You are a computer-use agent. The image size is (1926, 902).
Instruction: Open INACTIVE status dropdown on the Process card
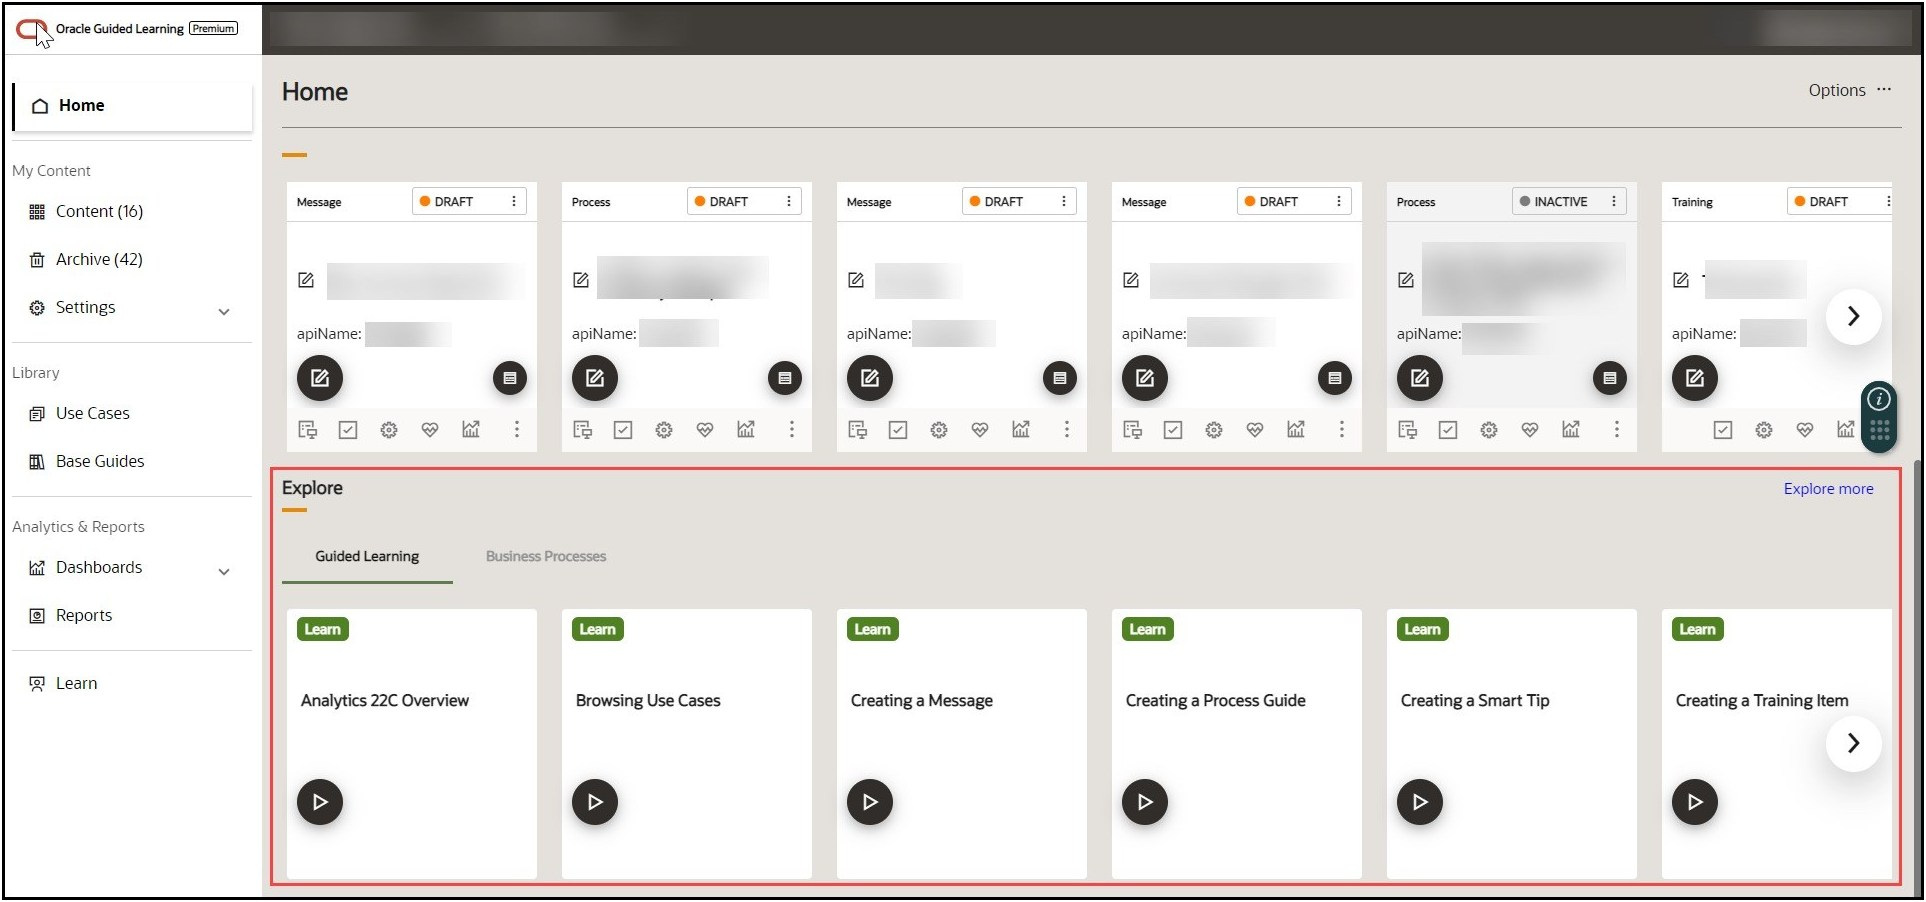pyautogui.click(x=1569, y=201)
